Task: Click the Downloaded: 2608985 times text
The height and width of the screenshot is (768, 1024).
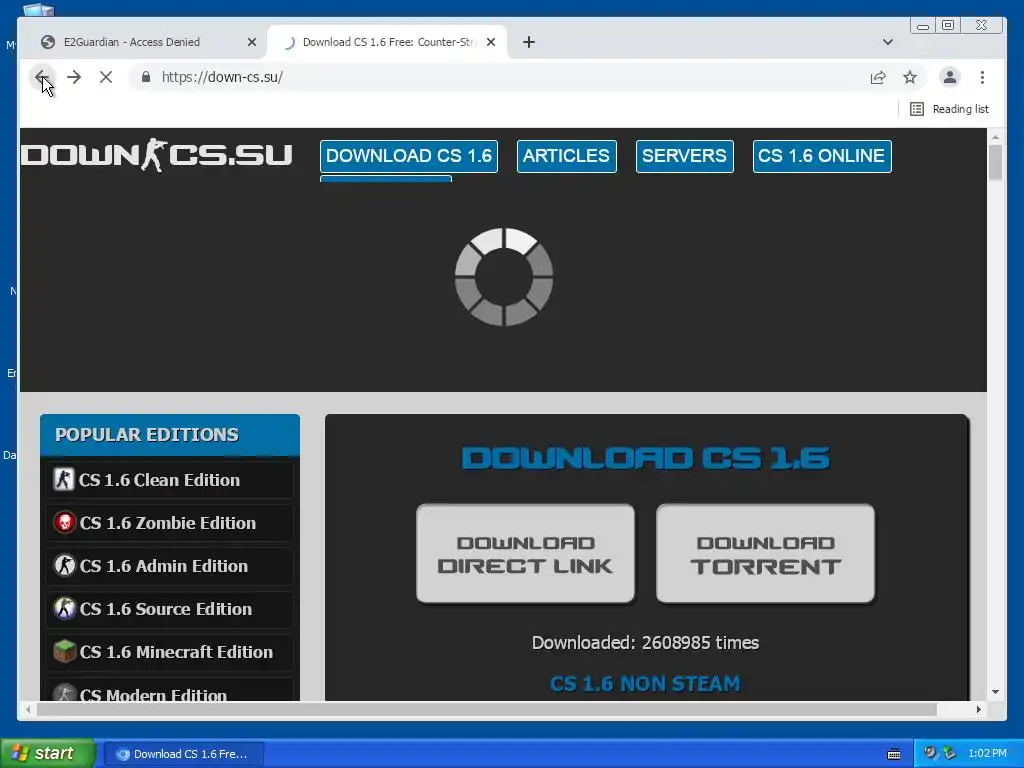Action: 645,643
